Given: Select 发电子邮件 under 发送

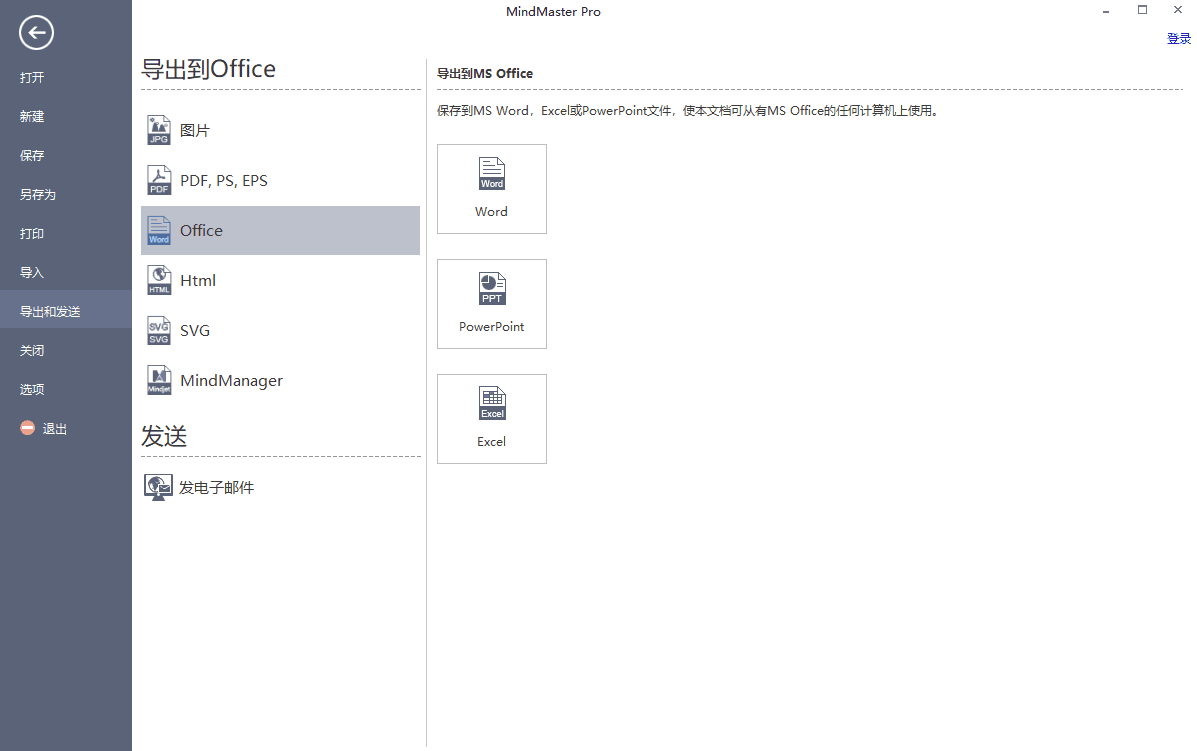Looking at the screenshot, I should 216,487.
